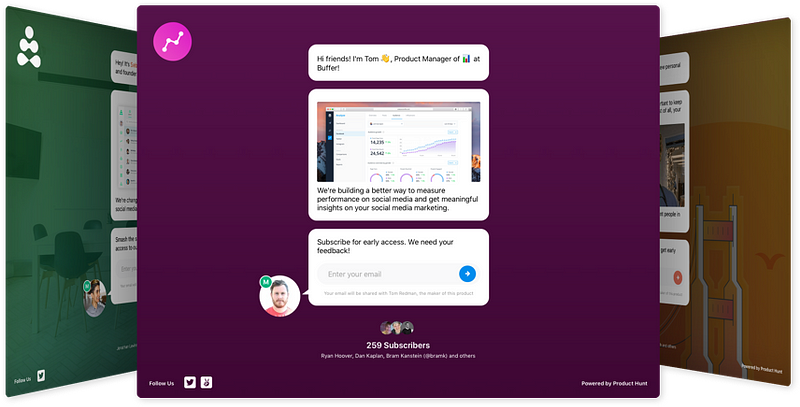Click 'Powered by Product Hunt' on orange page
This screenshot has height=407, width=800.
coord(762,368)
